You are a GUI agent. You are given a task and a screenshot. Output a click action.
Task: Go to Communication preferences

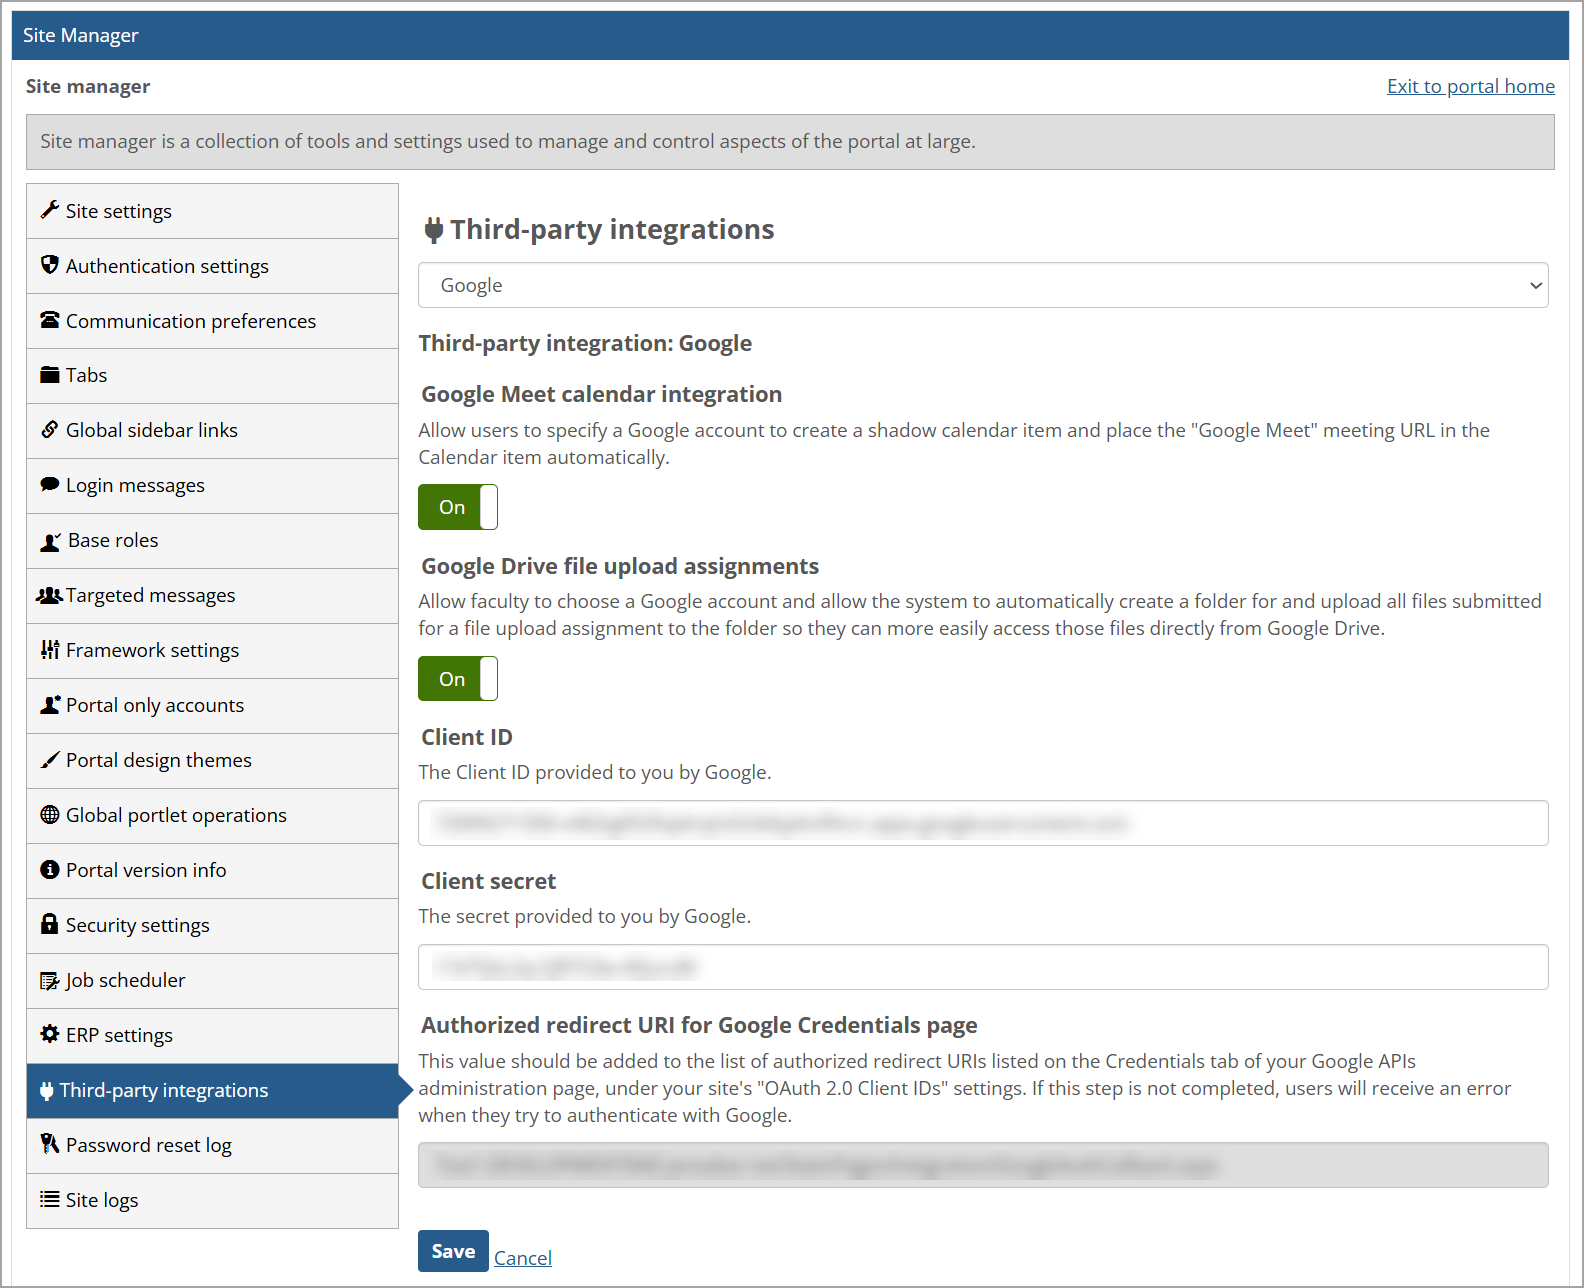pyautogui.click(x=212, y=321)
